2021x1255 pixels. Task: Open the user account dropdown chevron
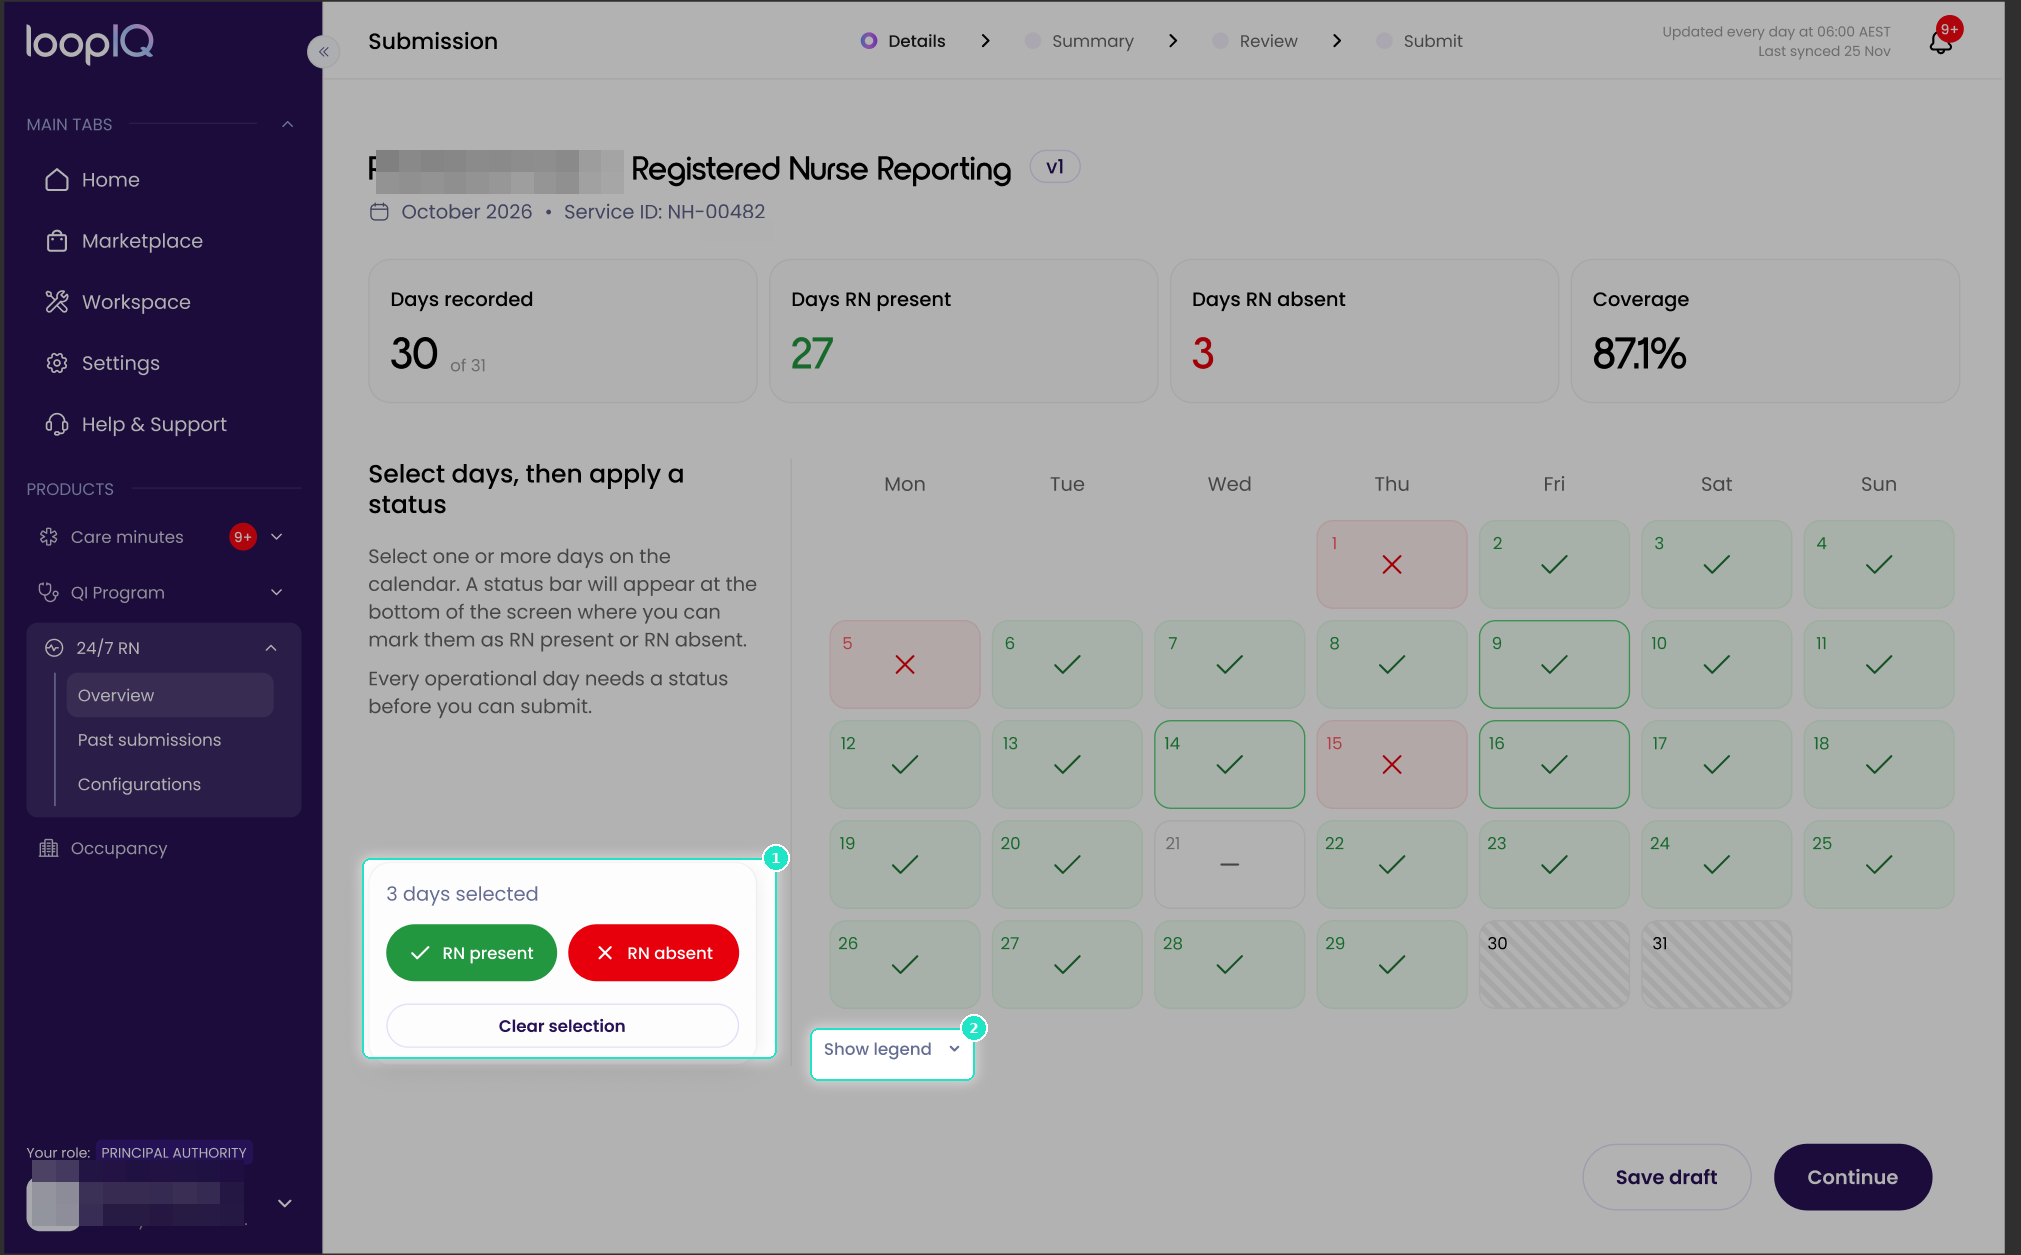(284, 1203)
